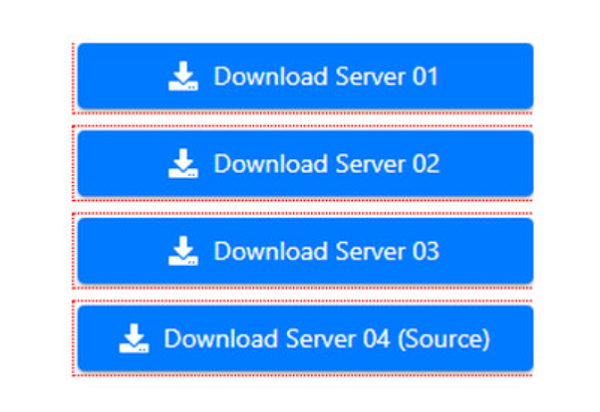Screen dimensions: 600x412
Task: Select the 'Download Server 01' text label
Action: point(326,77)
